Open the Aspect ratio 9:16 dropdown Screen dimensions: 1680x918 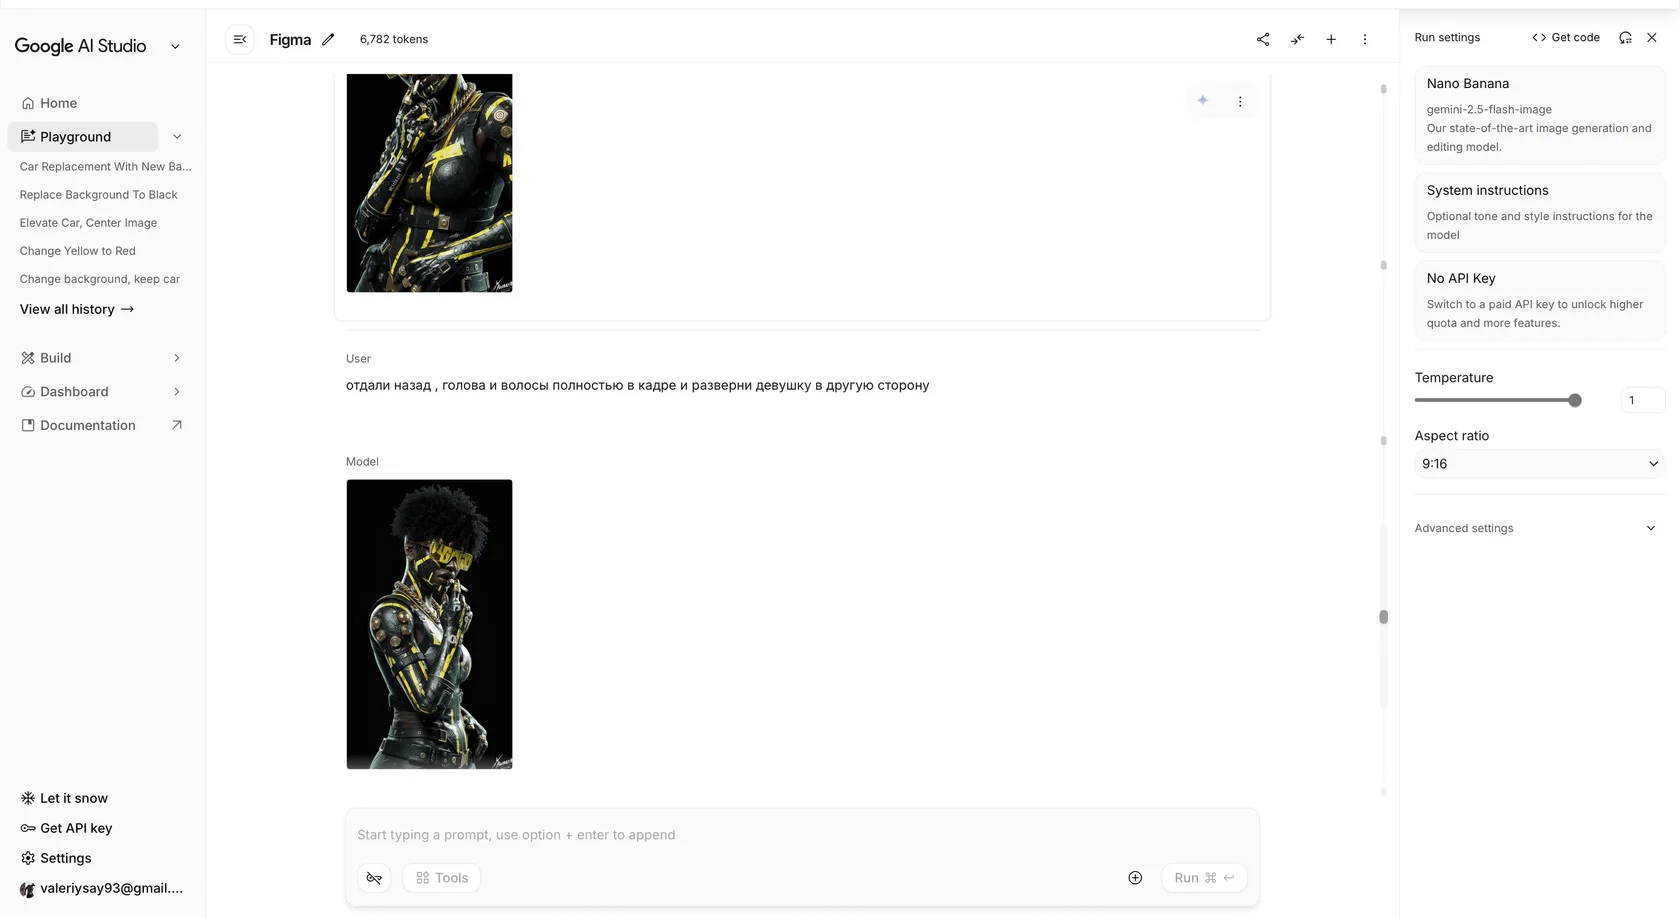pos(1539,464)
